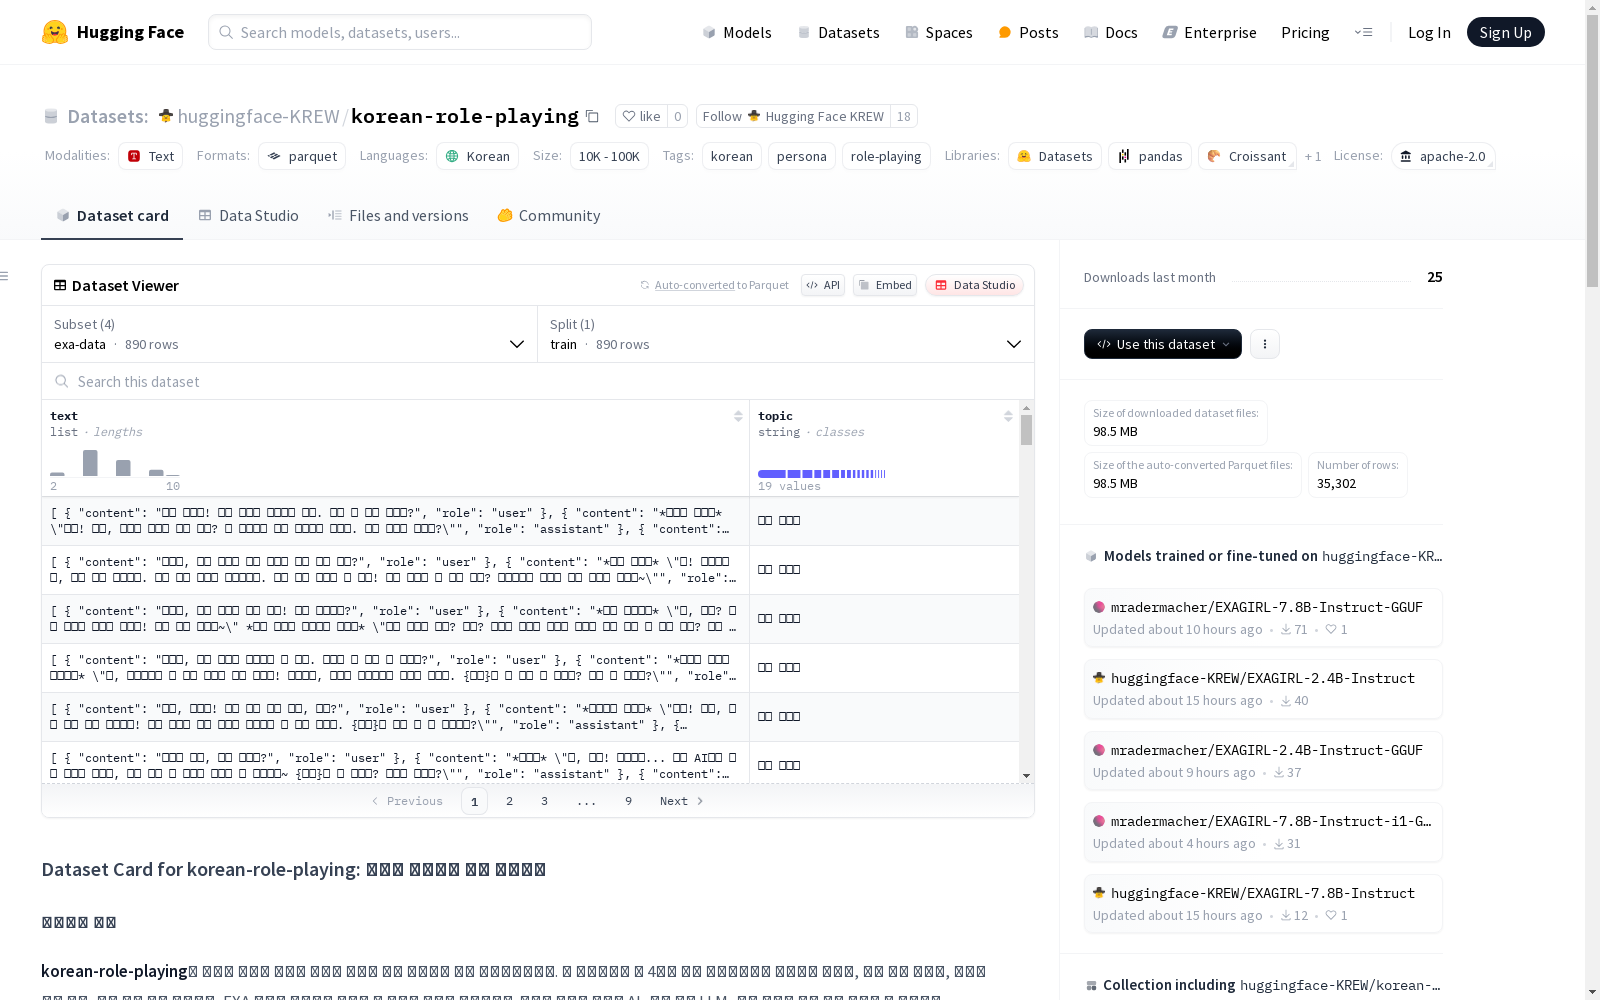Image resolution: width=1600 pixels, height=1000 pixels.
Task: Click the Pricing link
Action: pyautogui.click(x=1305, y=32)
